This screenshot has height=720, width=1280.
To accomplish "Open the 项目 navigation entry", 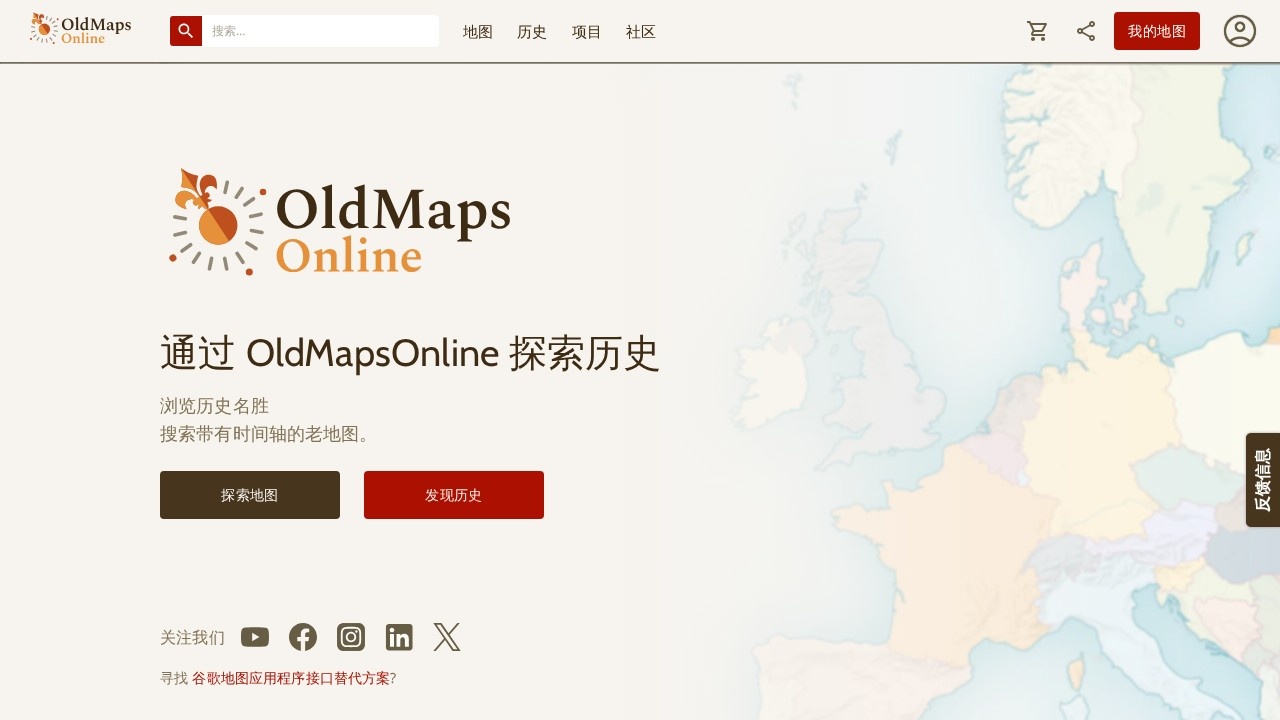I will (586, 32).
